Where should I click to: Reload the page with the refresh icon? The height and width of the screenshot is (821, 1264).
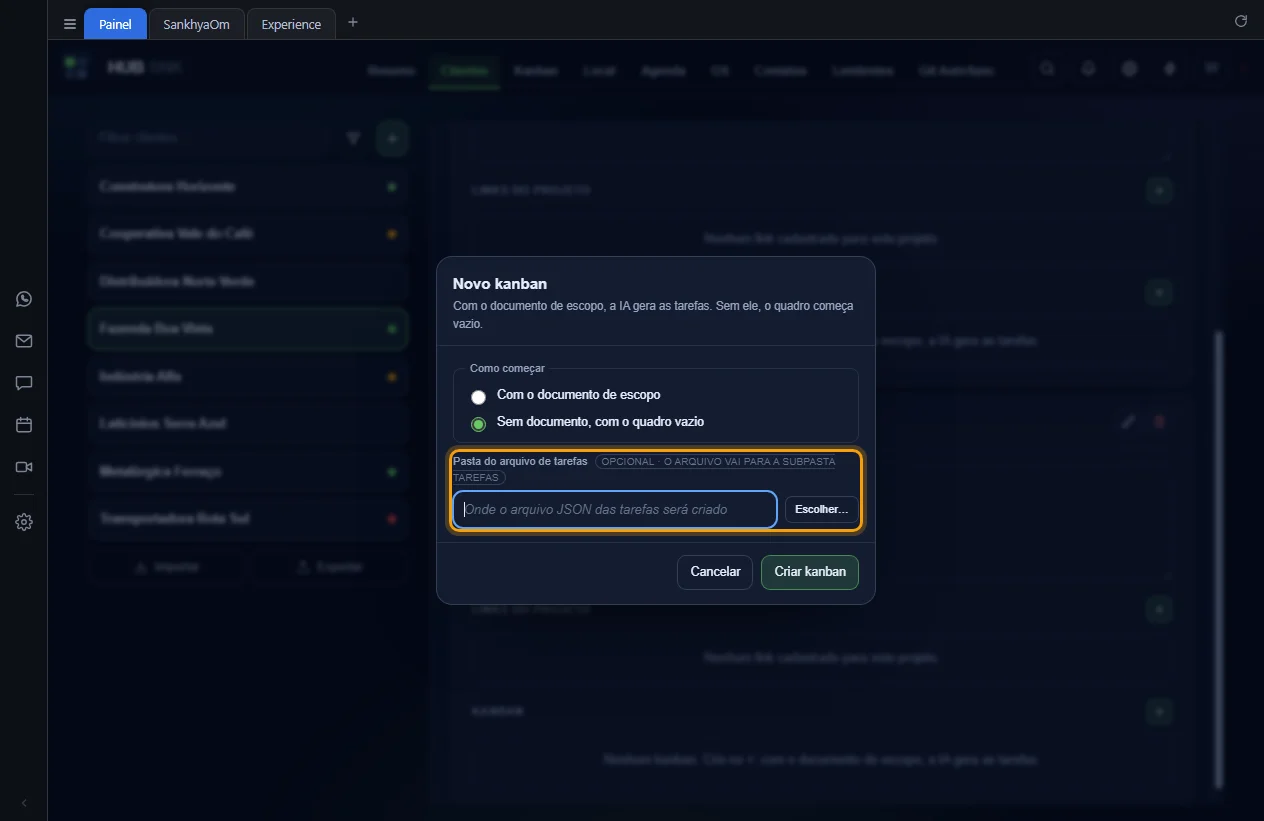1241,21
